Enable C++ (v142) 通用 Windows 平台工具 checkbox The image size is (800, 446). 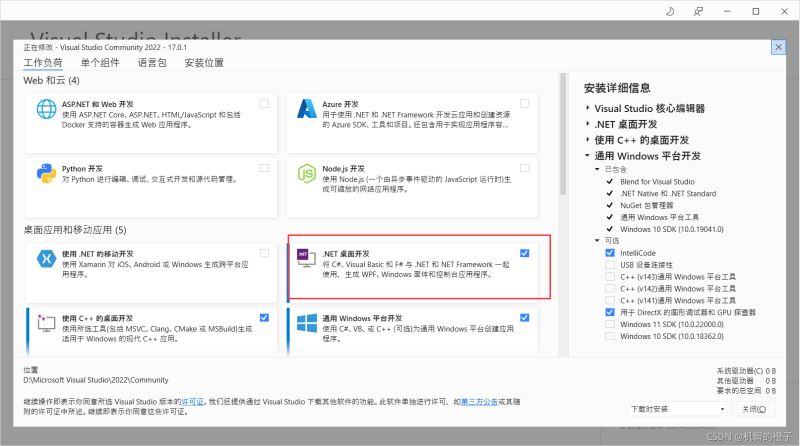pos(610,288)
